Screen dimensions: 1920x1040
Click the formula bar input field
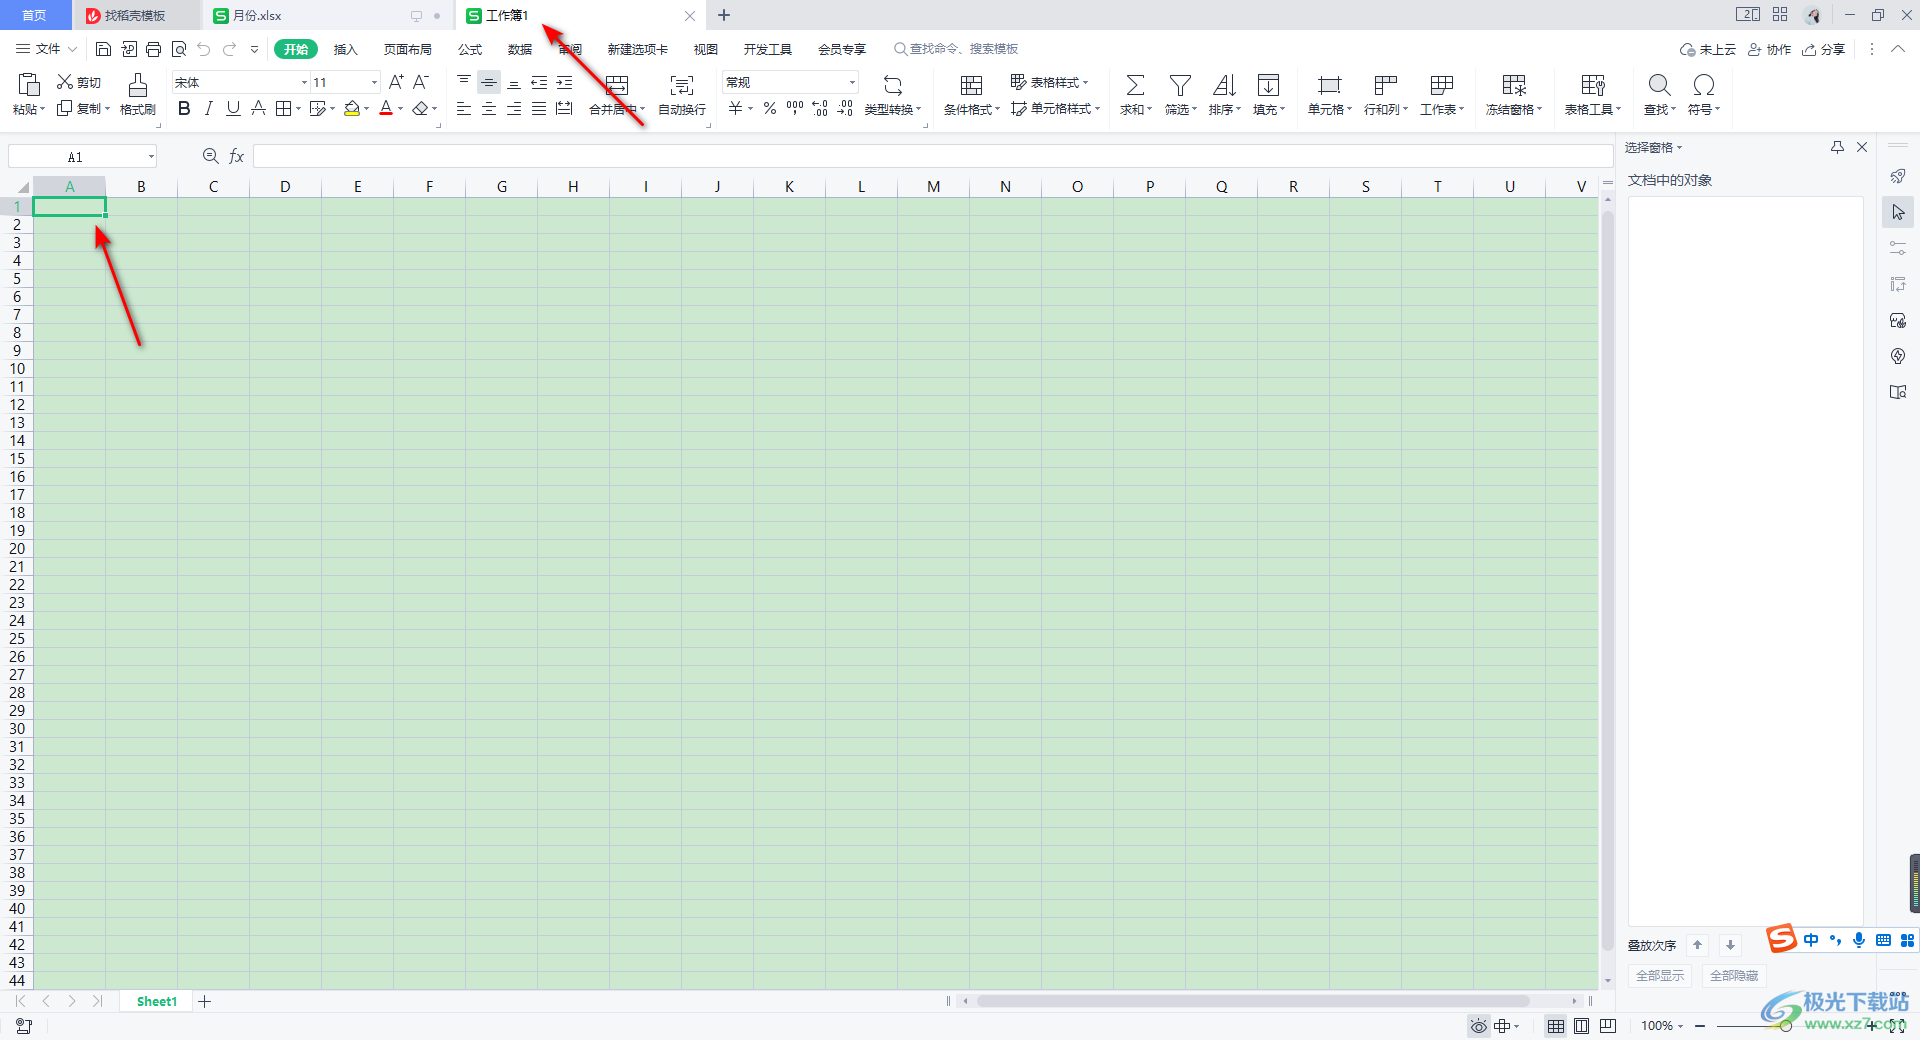tap(932, 156)
